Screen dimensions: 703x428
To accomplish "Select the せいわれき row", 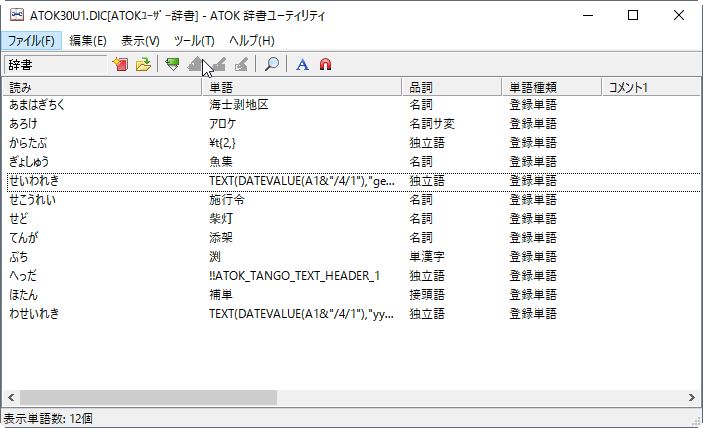I will click(352, 181).
